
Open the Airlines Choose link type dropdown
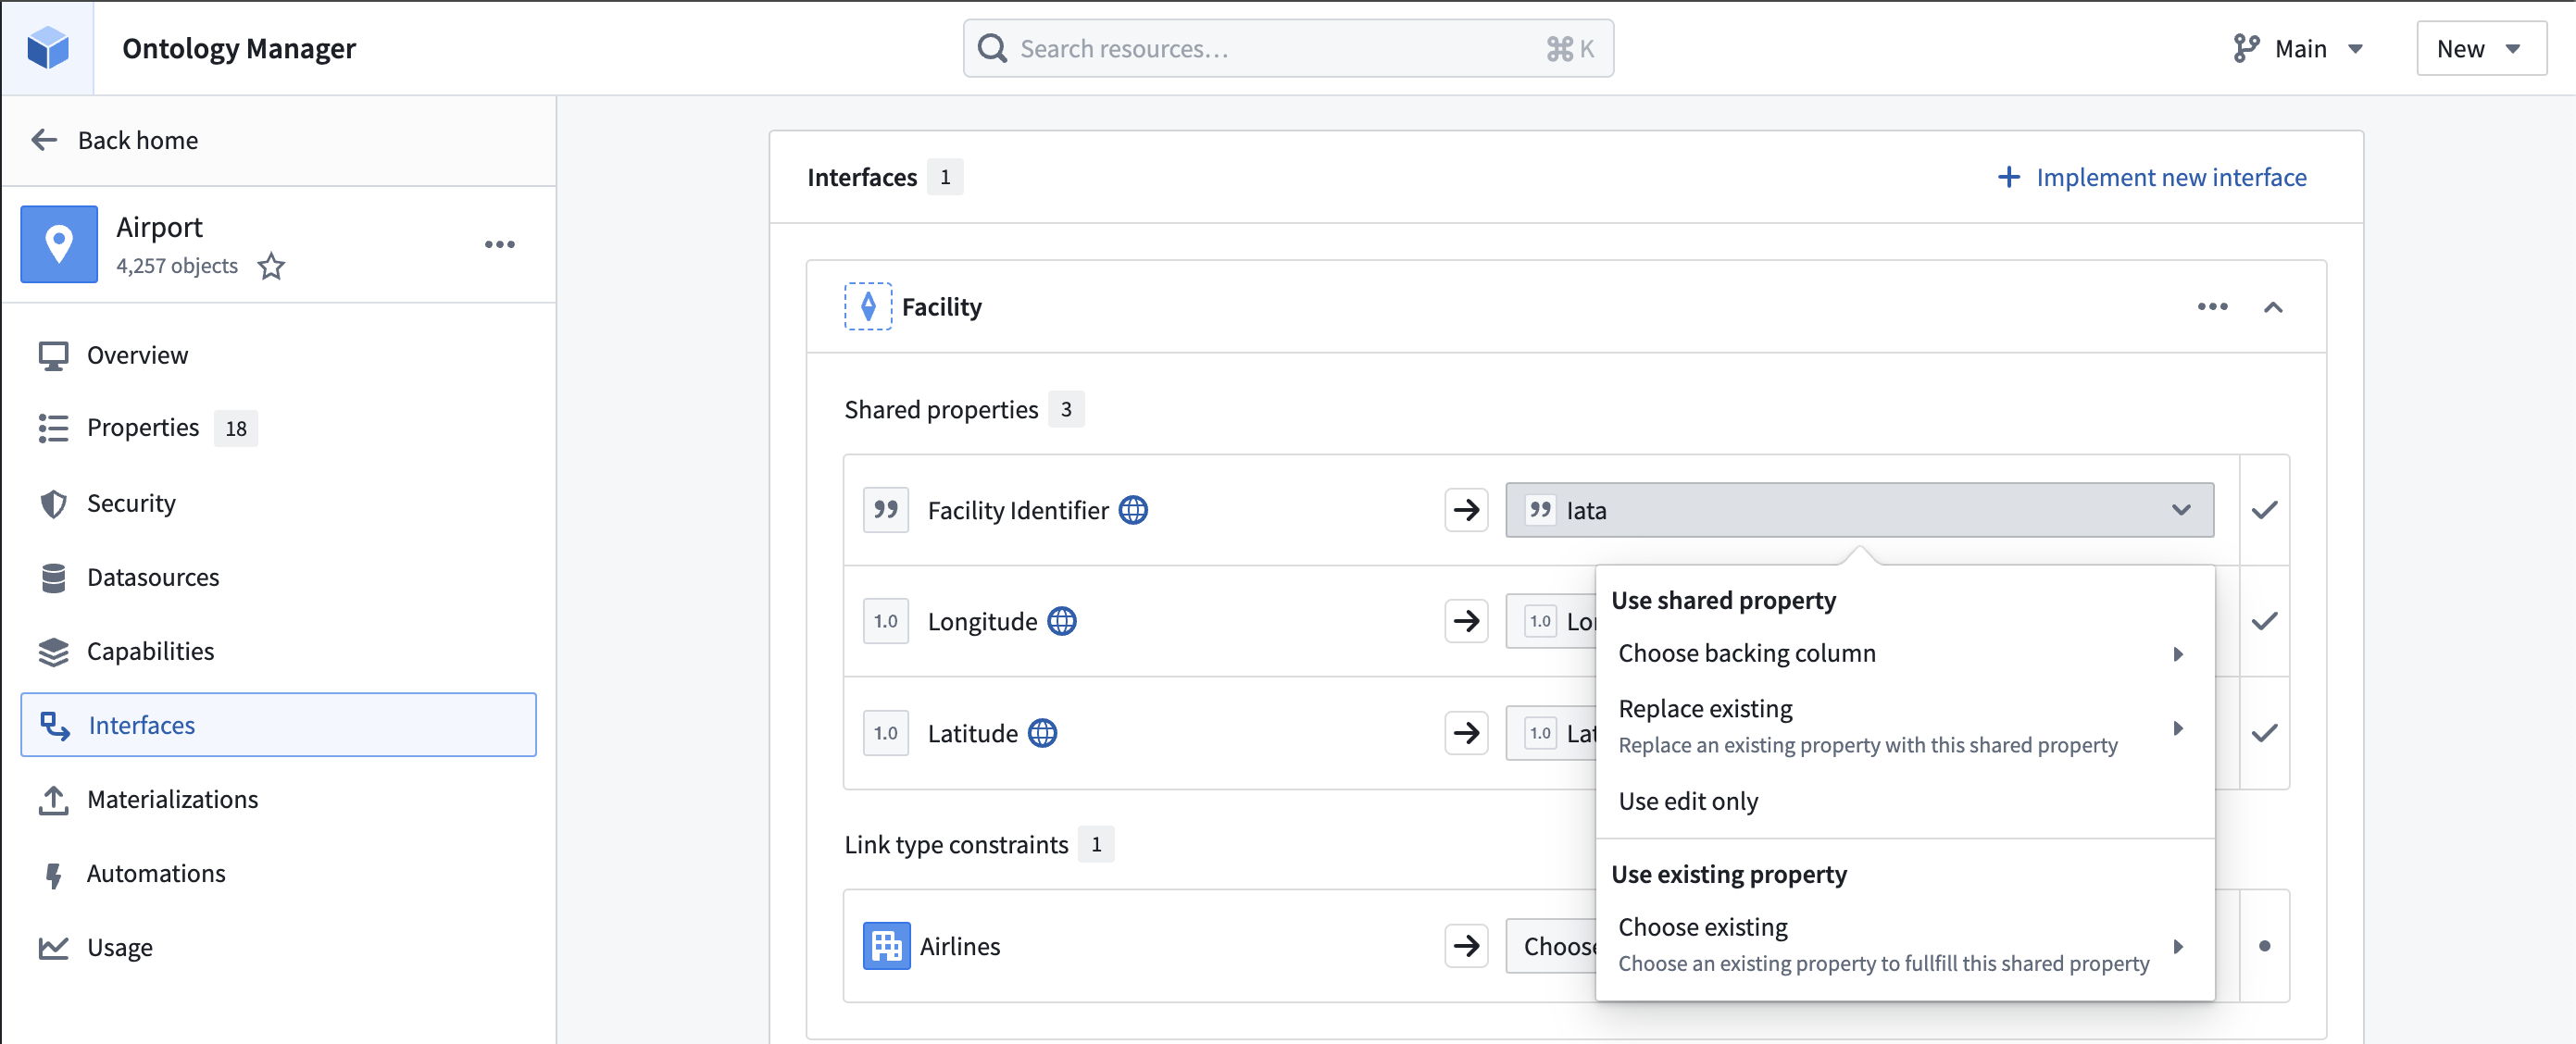(x=1551, y=946)
